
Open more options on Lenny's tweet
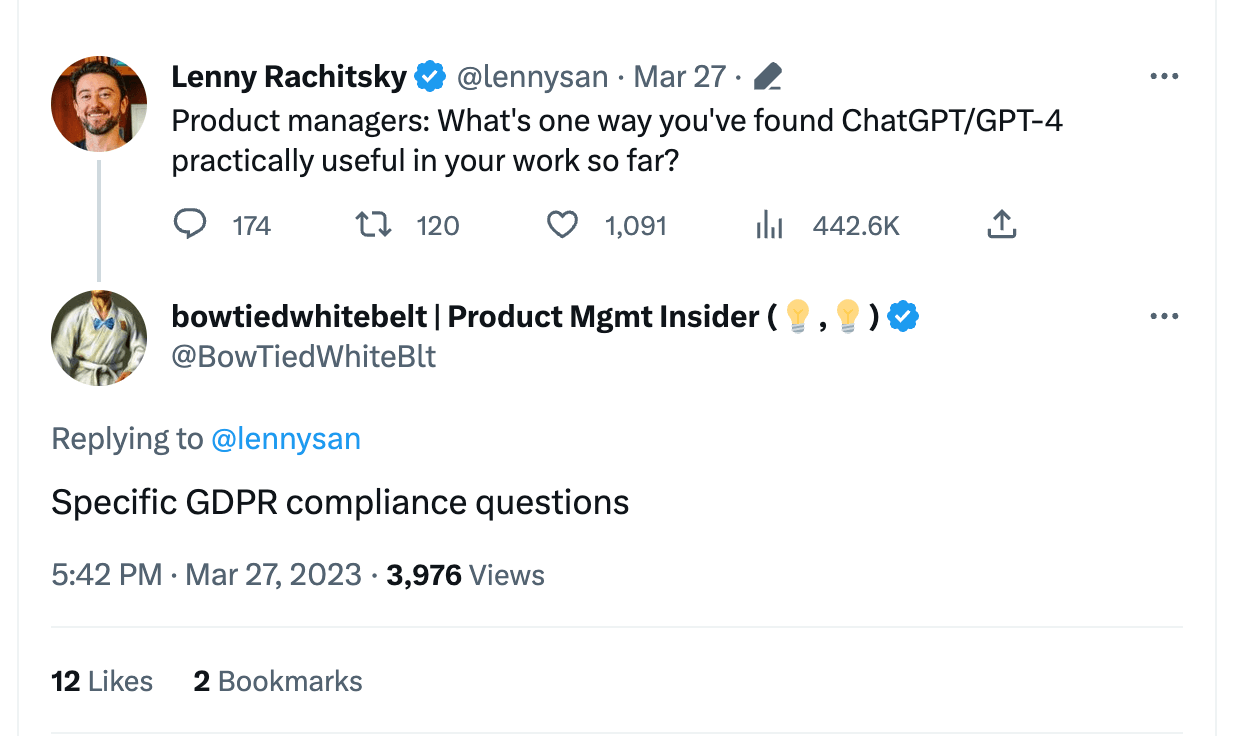coord(1164,76)
